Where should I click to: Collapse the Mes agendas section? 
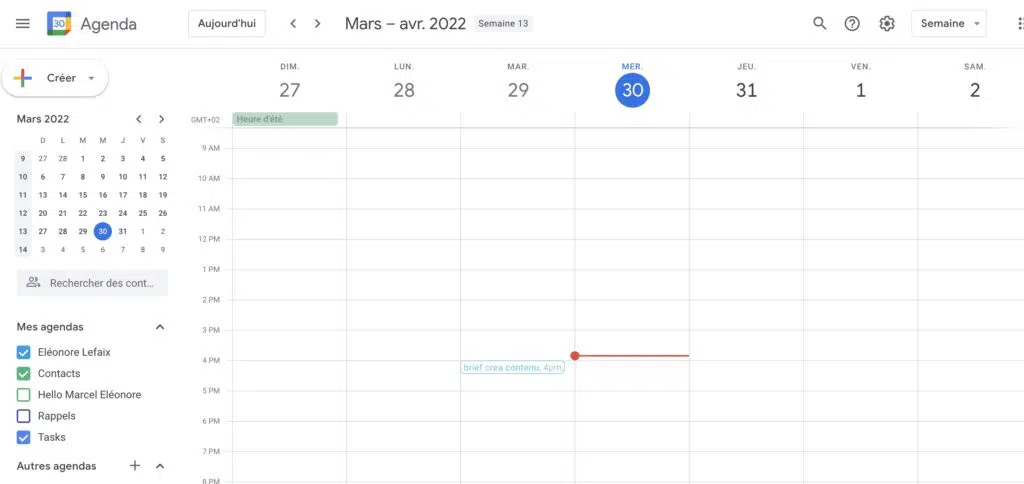(x=160, y=327)
